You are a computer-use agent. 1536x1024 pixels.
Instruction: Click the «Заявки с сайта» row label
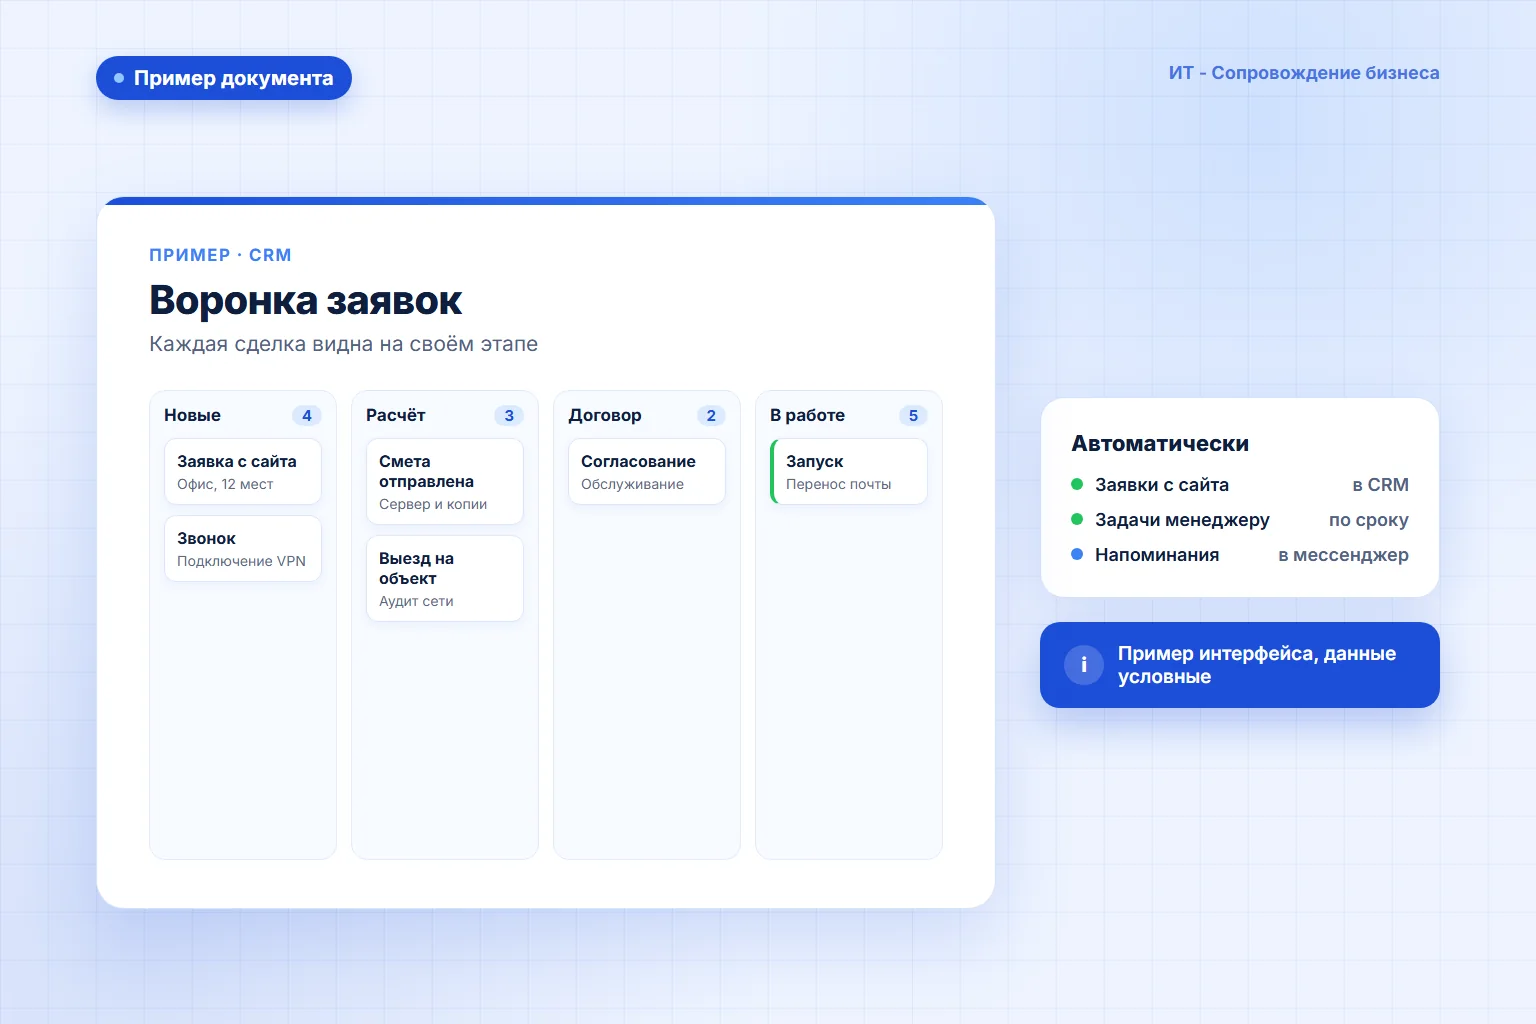click(x=1162, y=485)
